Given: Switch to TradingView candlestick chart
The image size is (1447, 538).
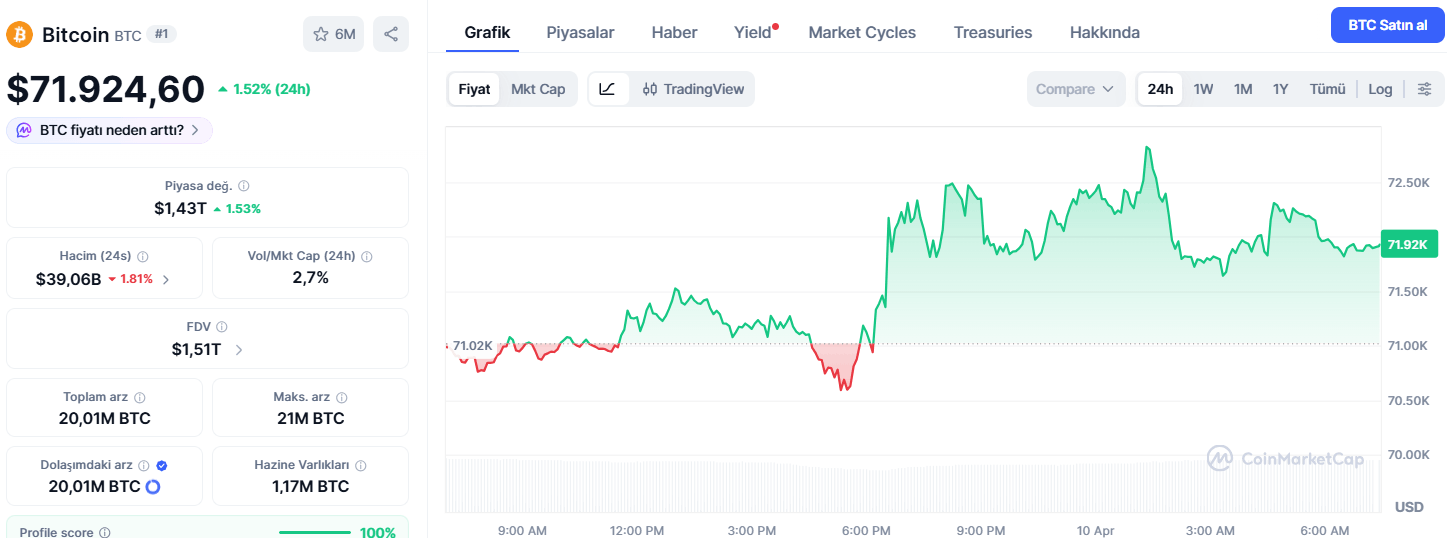Looking at the screenshot, I should tap(693, 89).
